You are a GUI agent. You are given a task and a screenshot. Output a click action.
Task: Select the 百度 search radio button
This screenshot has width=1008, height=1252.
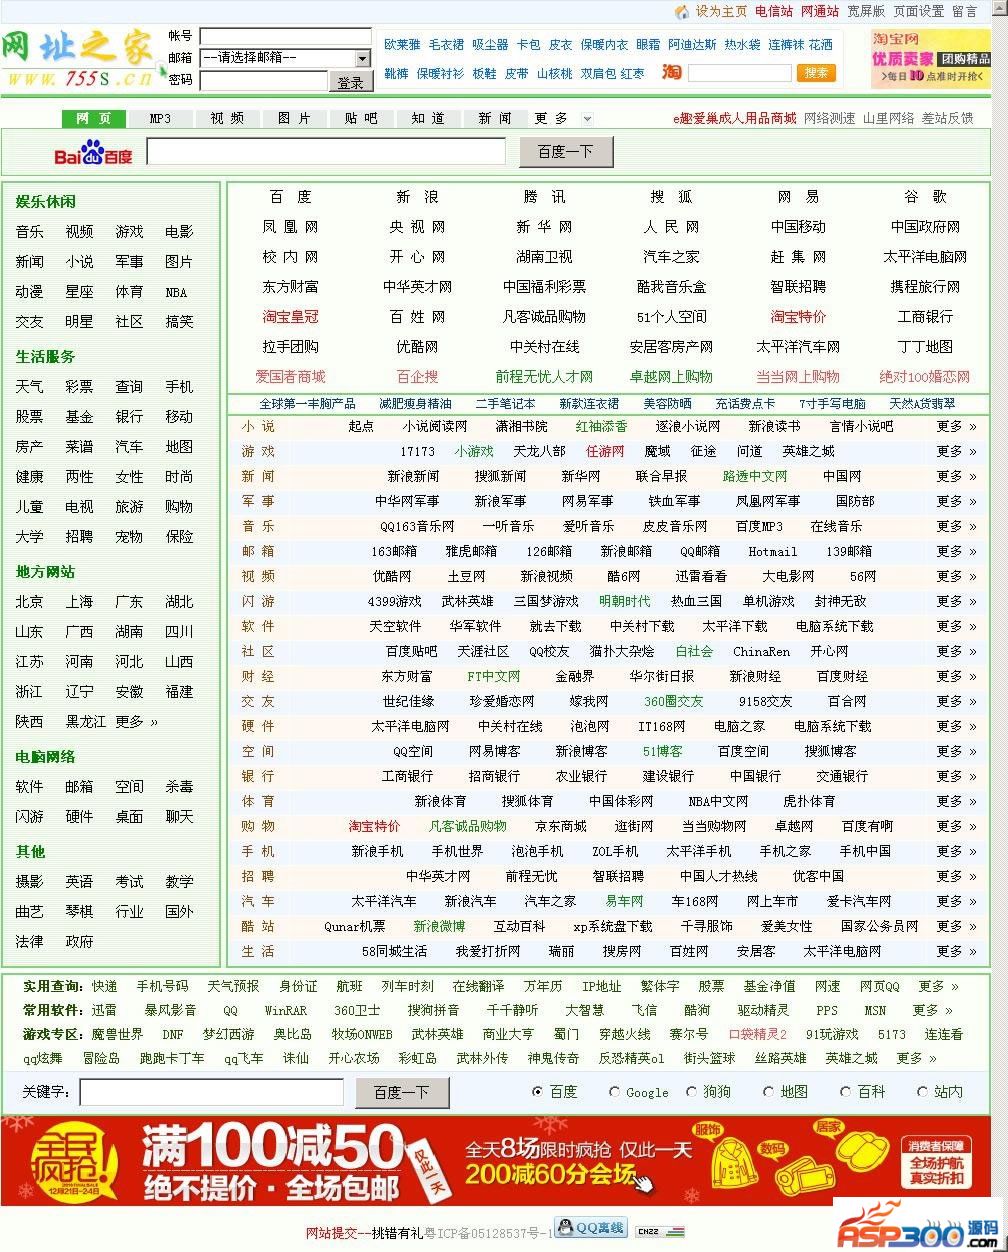(x=538, y=1092)
